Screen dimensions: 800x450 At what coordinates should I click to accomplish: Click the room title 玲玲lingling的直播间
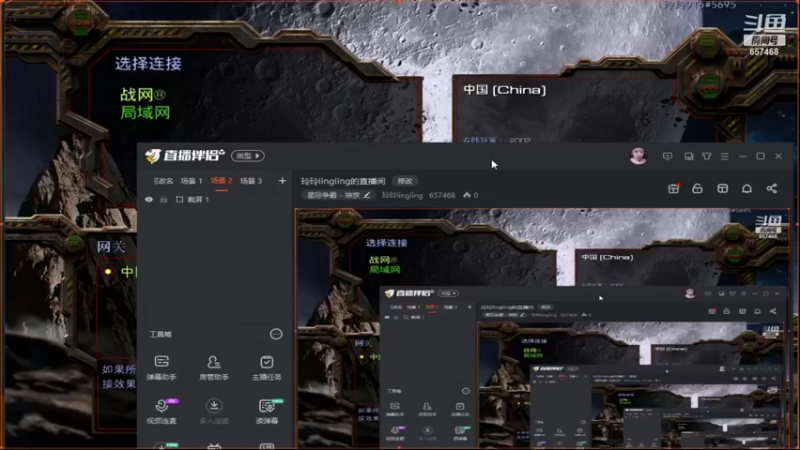pos(343,181)
